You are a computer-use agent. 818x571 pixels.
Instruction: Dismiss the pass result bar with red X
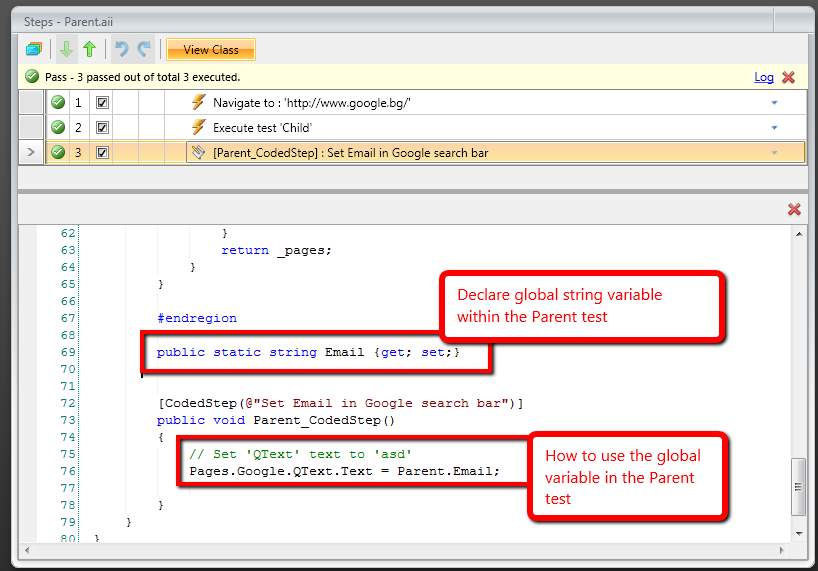click(788, 77)
